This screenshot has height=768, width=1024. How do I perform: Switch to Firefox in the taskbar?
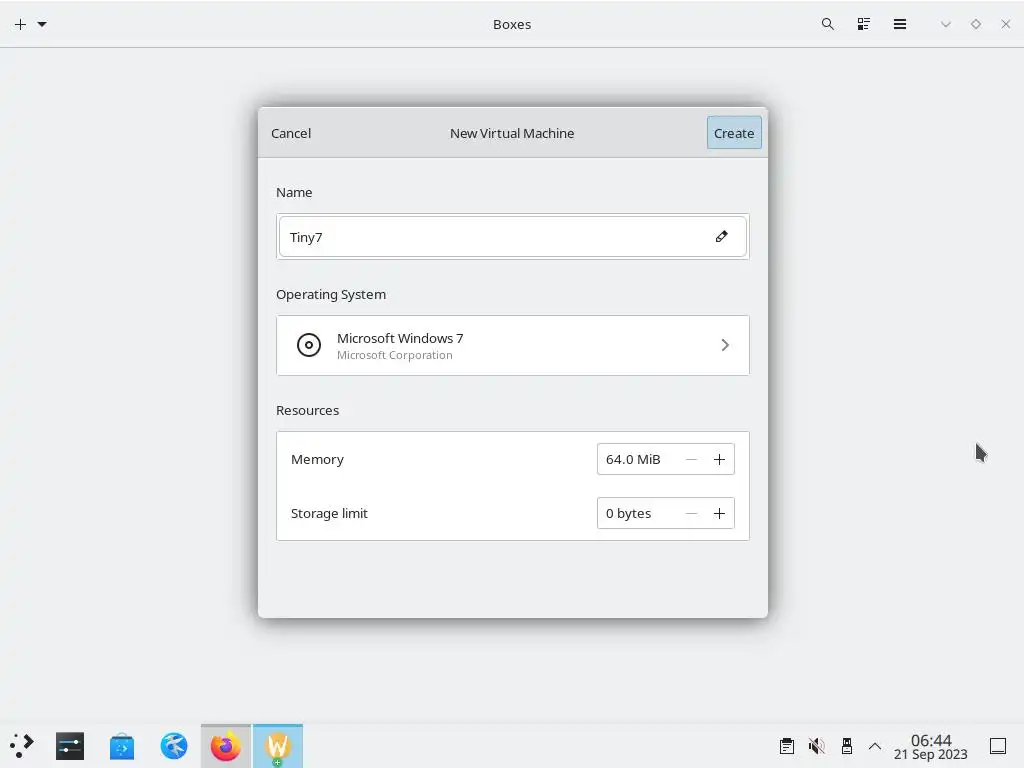[225, 746]
